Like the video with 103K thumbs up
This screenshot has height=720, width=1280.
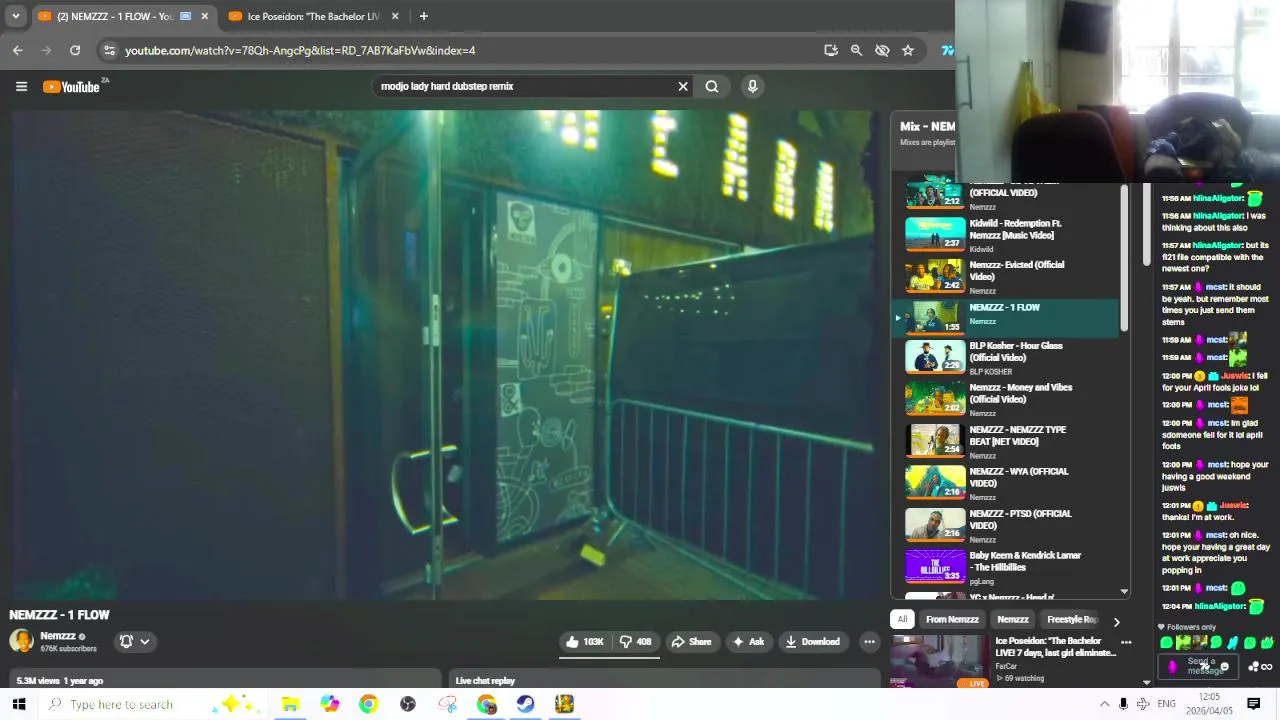click(x=585, y=642)
